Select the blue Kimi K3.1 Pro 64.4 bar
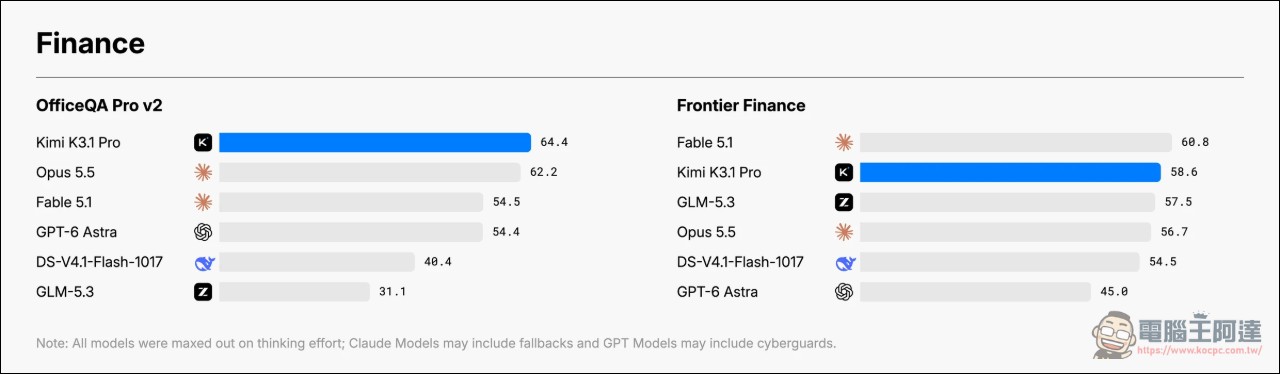1280x374 pixels. click(x=375, y=143)
